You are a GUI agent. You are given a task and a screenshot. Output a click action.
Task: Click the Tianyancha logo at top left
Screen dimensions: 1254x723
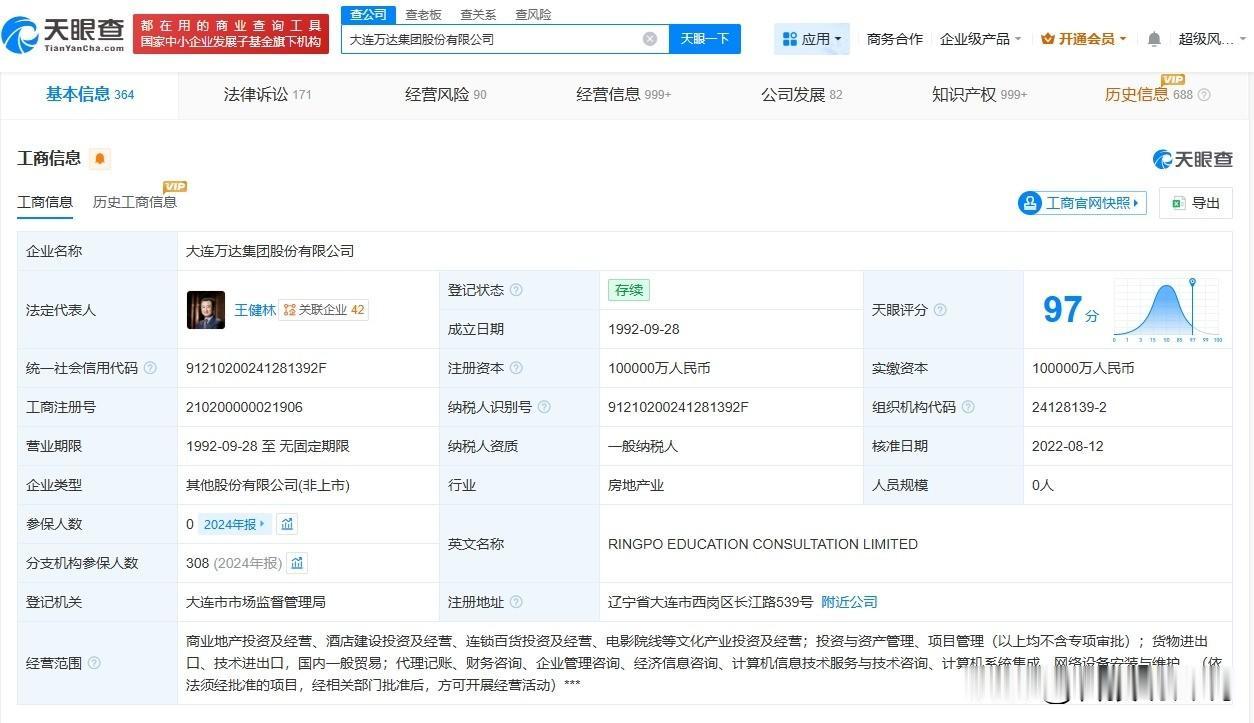[64, 34]
